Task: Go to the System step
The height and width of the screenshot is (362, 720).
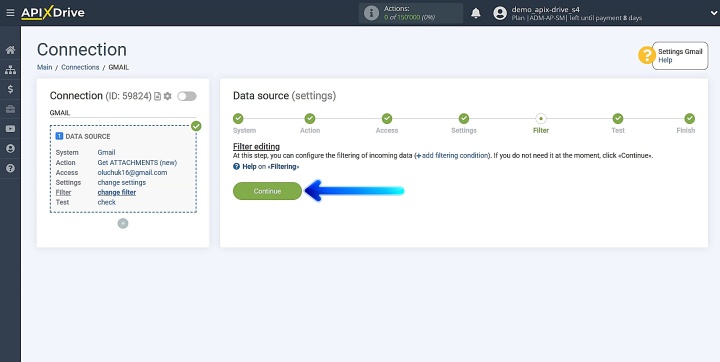Action: 238,119
